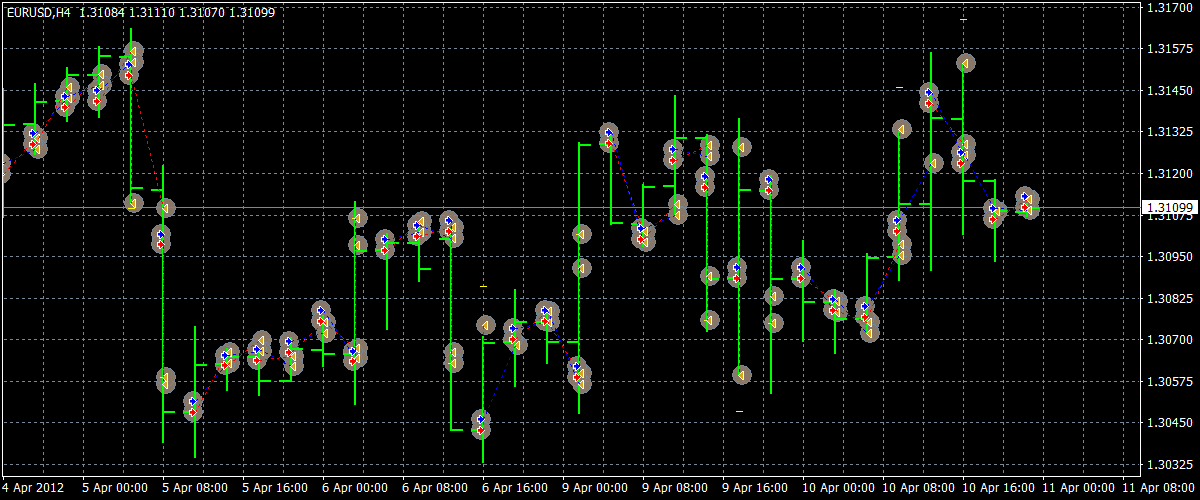Click the blue arrow at the 10 Apr high near 1.31450

point(929,93)
